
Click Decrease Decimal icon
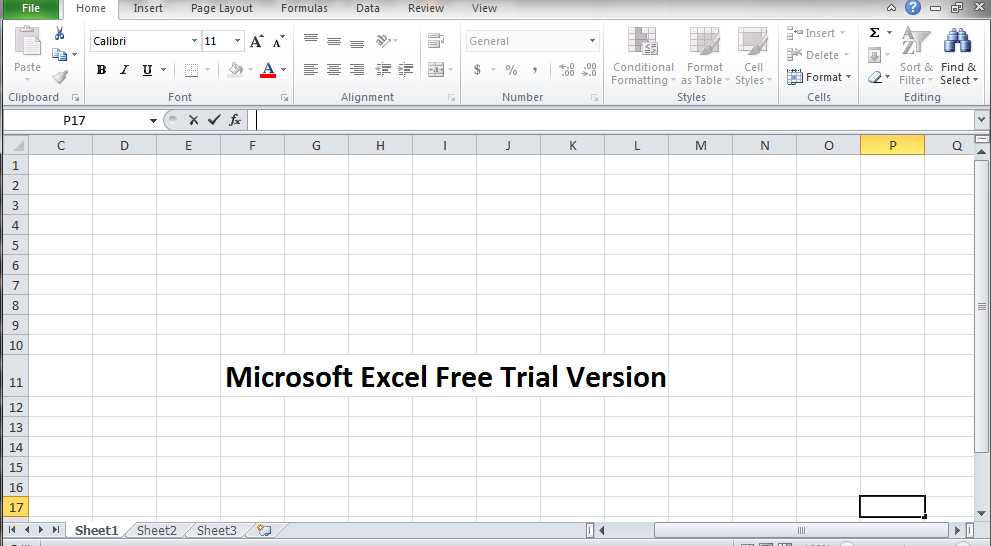[589, 70]
